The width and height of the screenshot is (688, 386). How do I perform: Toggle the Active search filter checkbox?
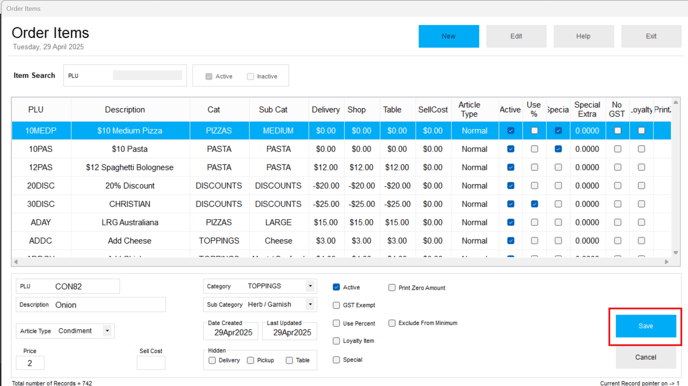(209, 76)
